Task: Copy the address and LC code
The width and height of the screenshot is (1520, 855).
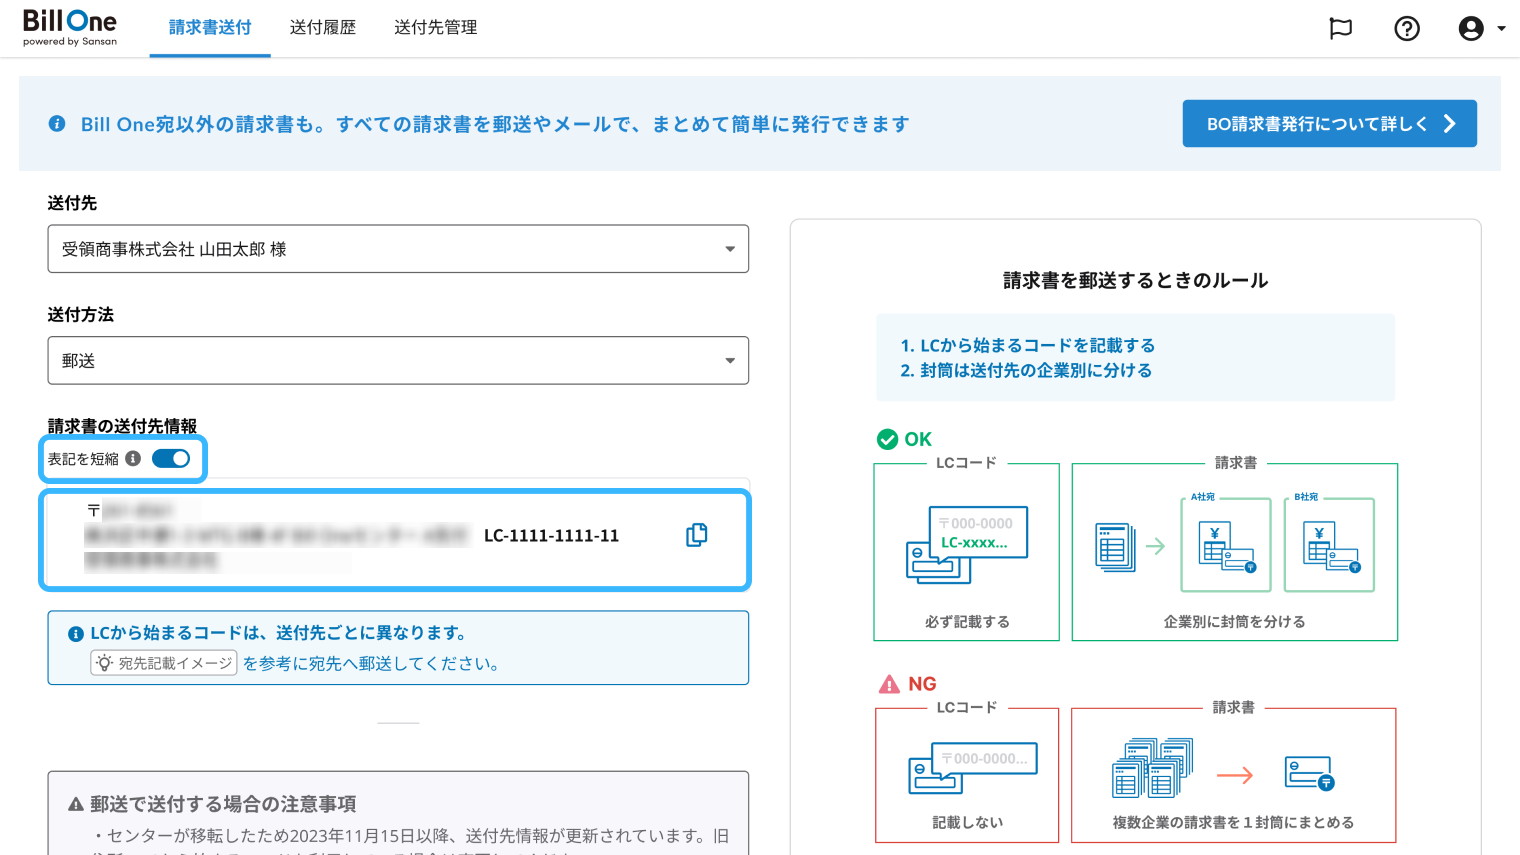Action: click(697, 535)
